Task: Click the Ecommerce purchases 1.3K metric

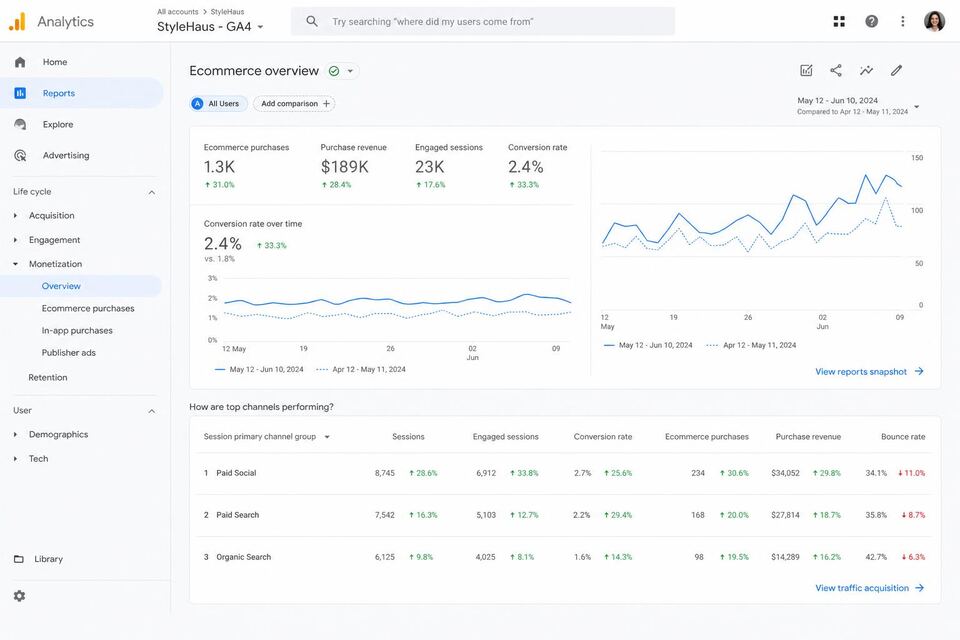Action: pos(246,166)
